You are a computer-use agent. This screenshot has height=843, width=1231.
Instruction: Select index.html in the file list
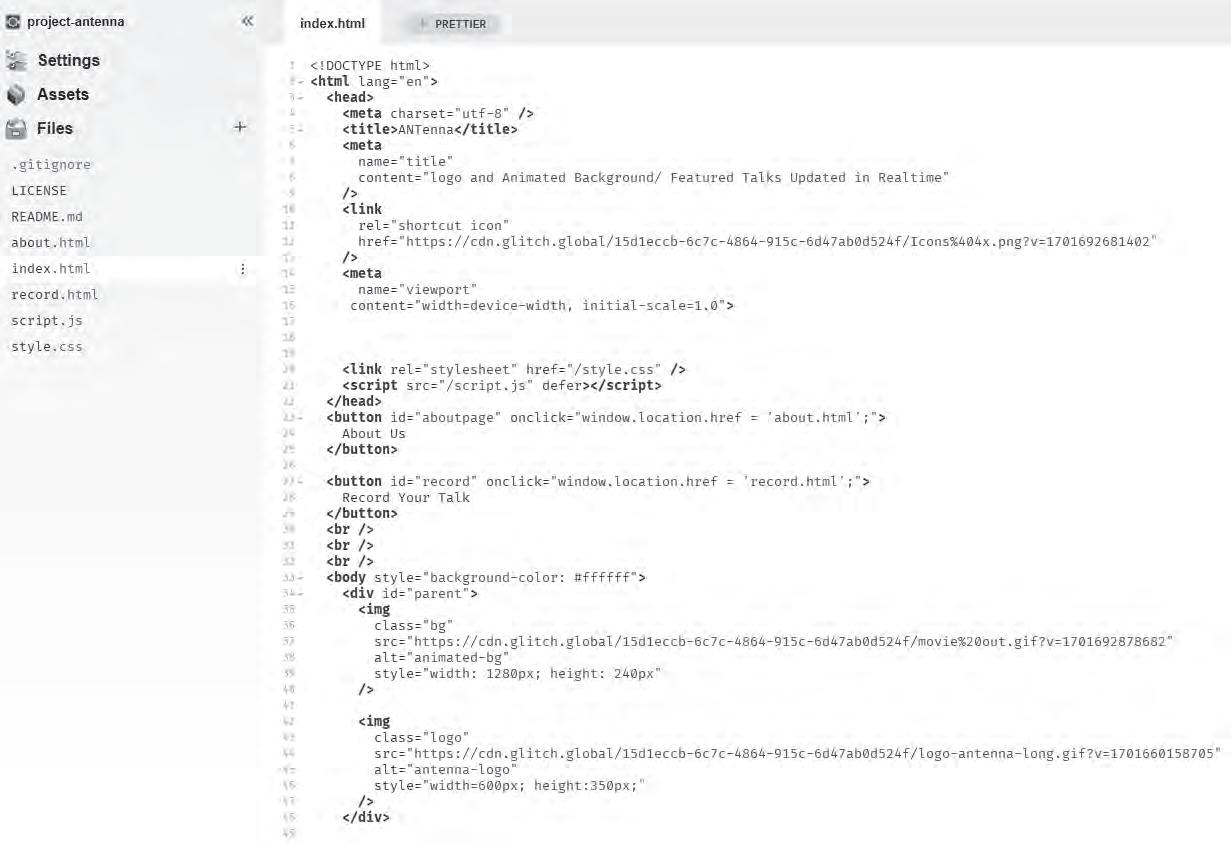tap(51, 269)
